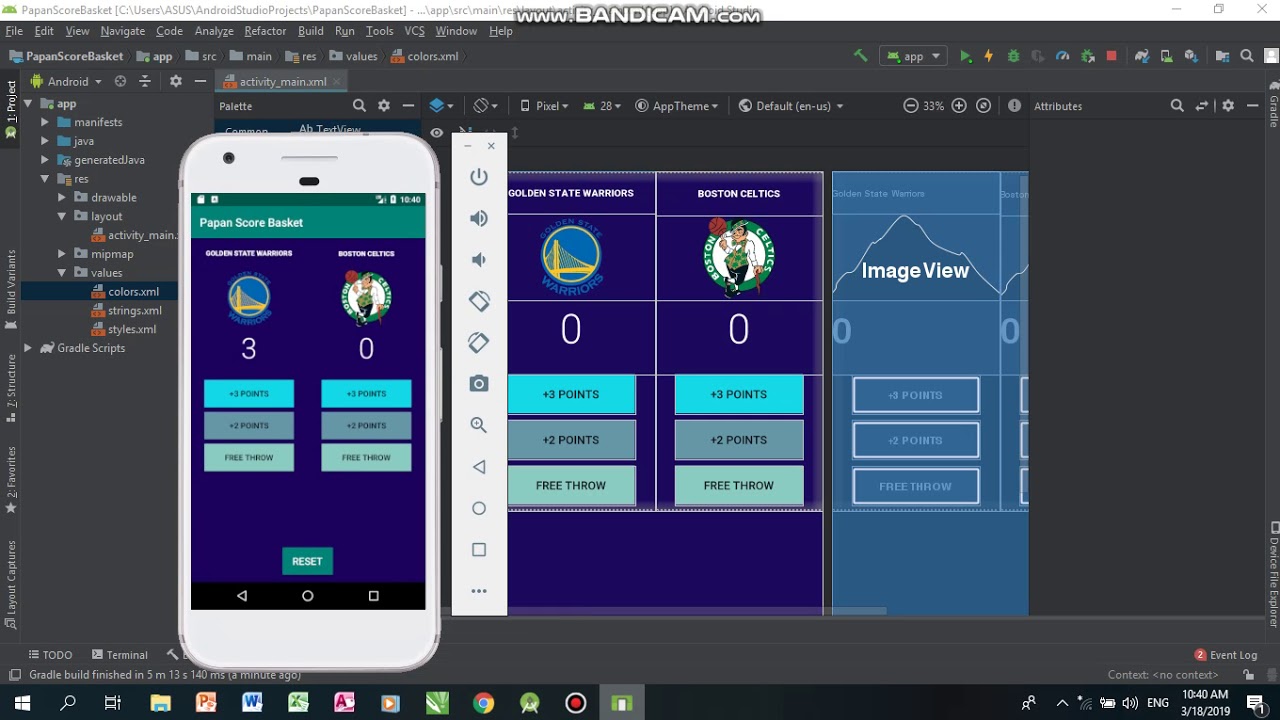
Task: Collapse all in Project panel
Action: click(145, 81)
